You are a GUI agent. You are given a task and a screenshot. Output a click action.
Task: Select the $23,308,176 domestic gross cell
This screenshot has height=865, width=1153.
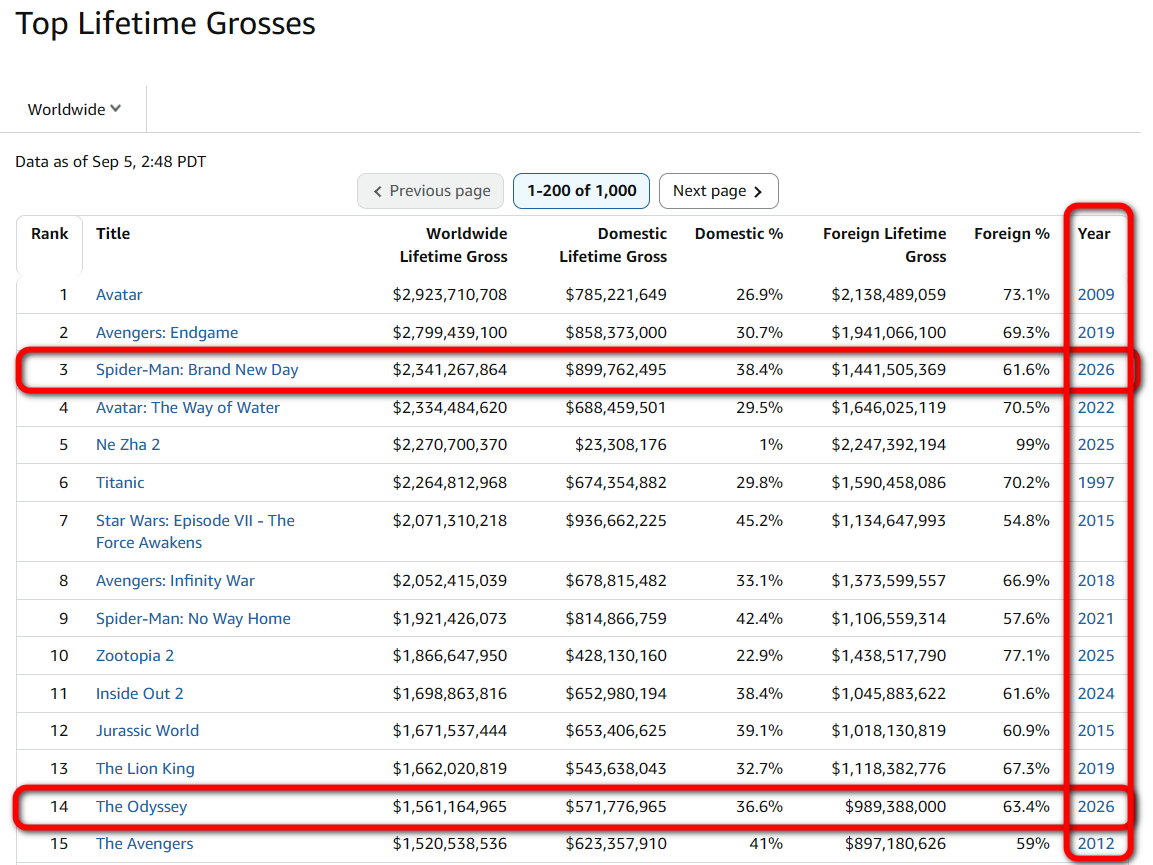click(621, 445)
